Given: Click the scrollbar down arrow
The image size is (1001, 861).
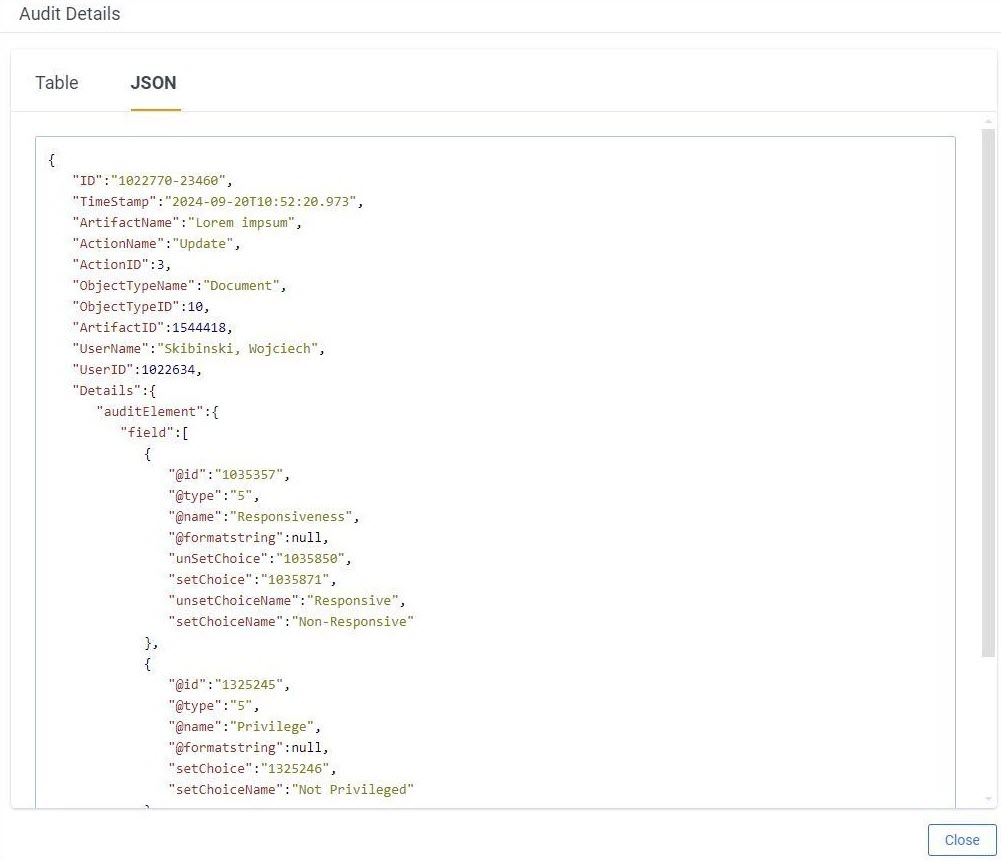Looking at the screenshot, I should coord(988,798).
